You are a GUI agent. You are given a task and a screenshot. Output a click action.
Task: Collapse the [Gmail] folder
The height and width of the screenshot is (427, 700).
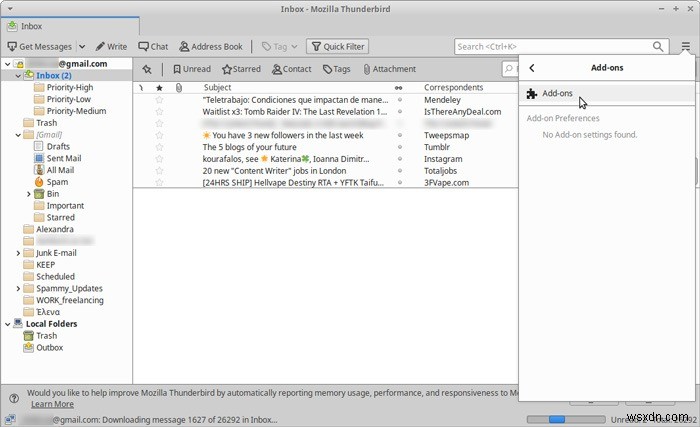(x=18, y=135)
